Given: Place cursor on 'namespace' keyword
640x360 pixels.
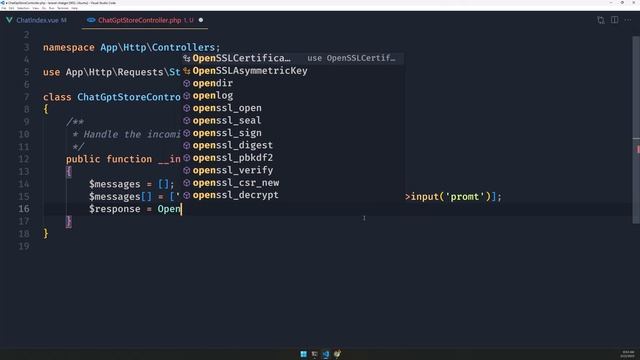Looking at the screenshot, I should pyautogui.click(x=69, y=48).
